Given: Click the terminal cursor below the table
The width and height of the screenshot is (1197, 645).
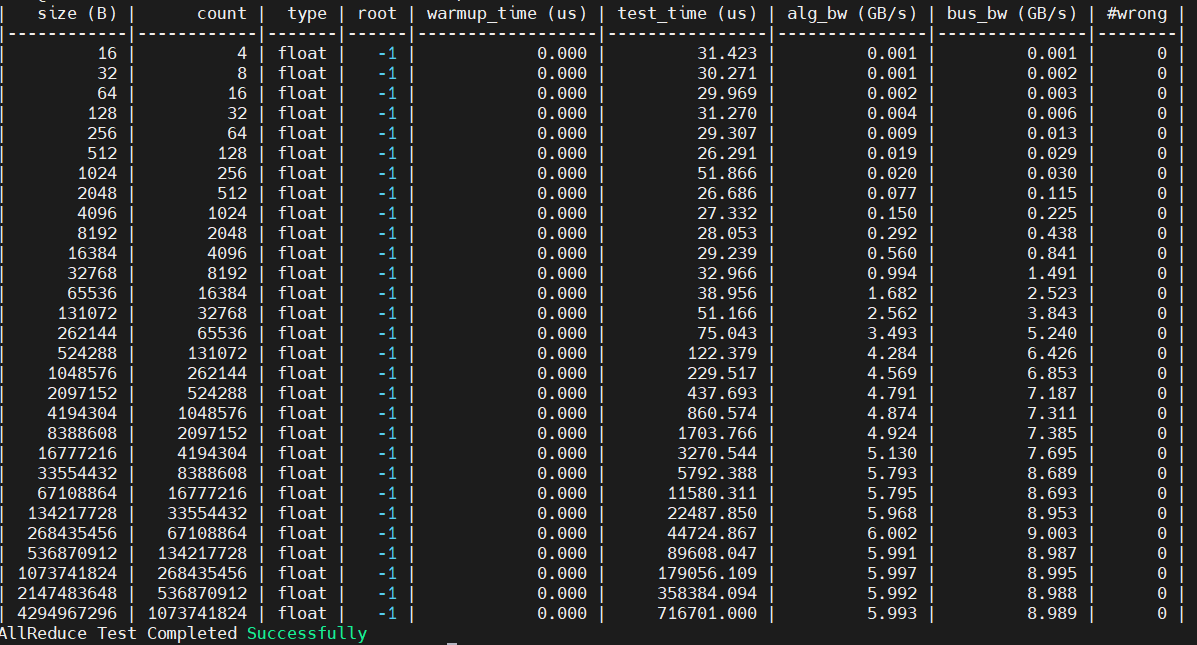Looking at the screenshot, I should pos(452,643).
